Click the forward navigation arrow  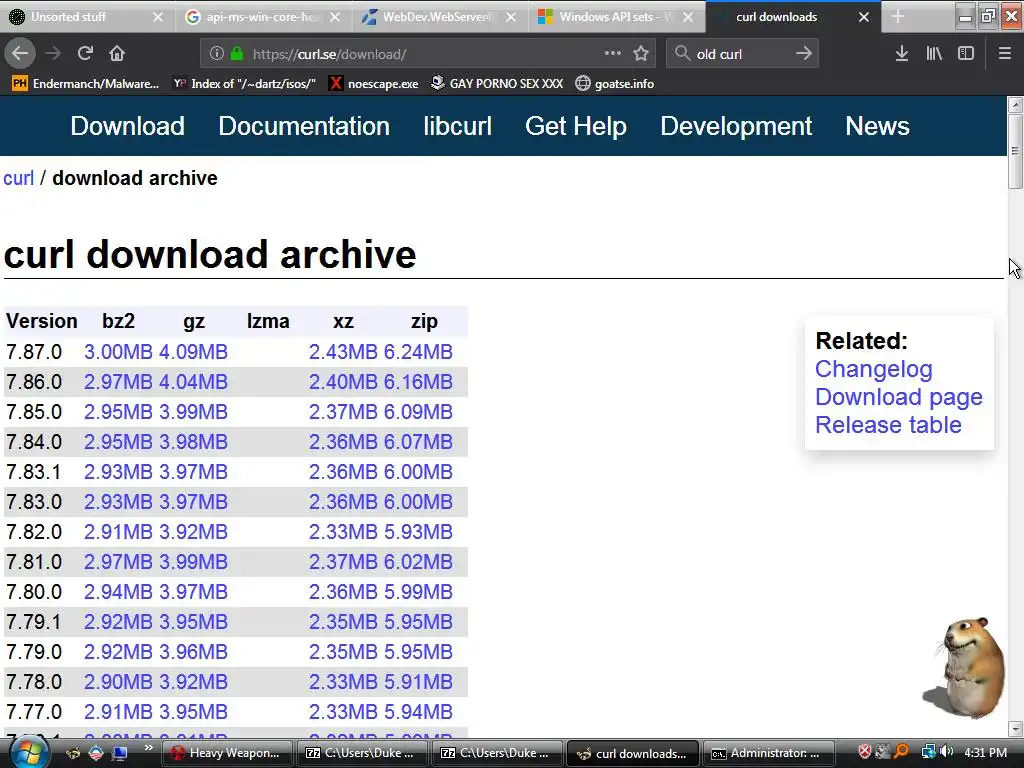pos(53,54)
